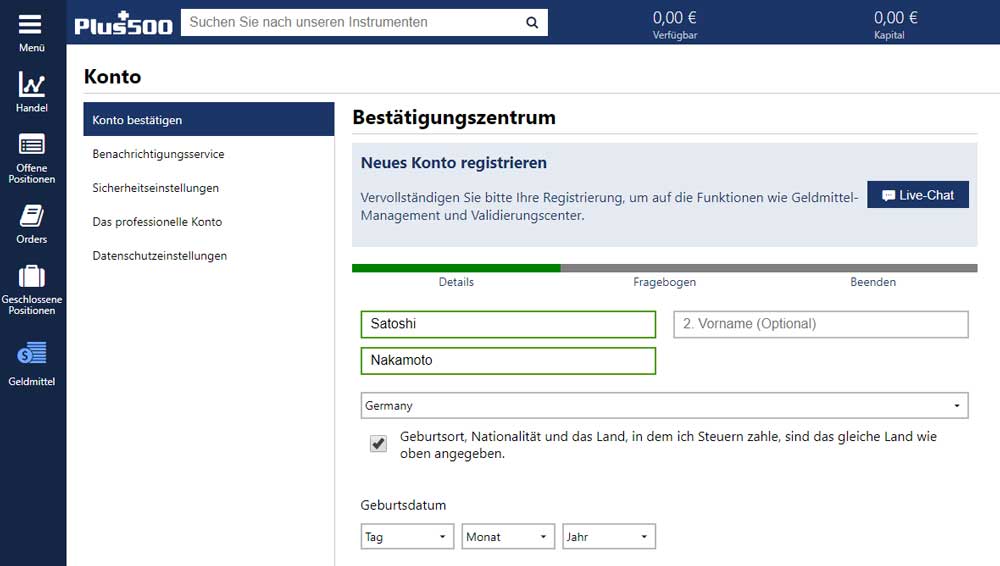The height and width of the screenshot is (566, 1000).
Task: Click the Beenden progress step
Action: (x=872, y=282)
